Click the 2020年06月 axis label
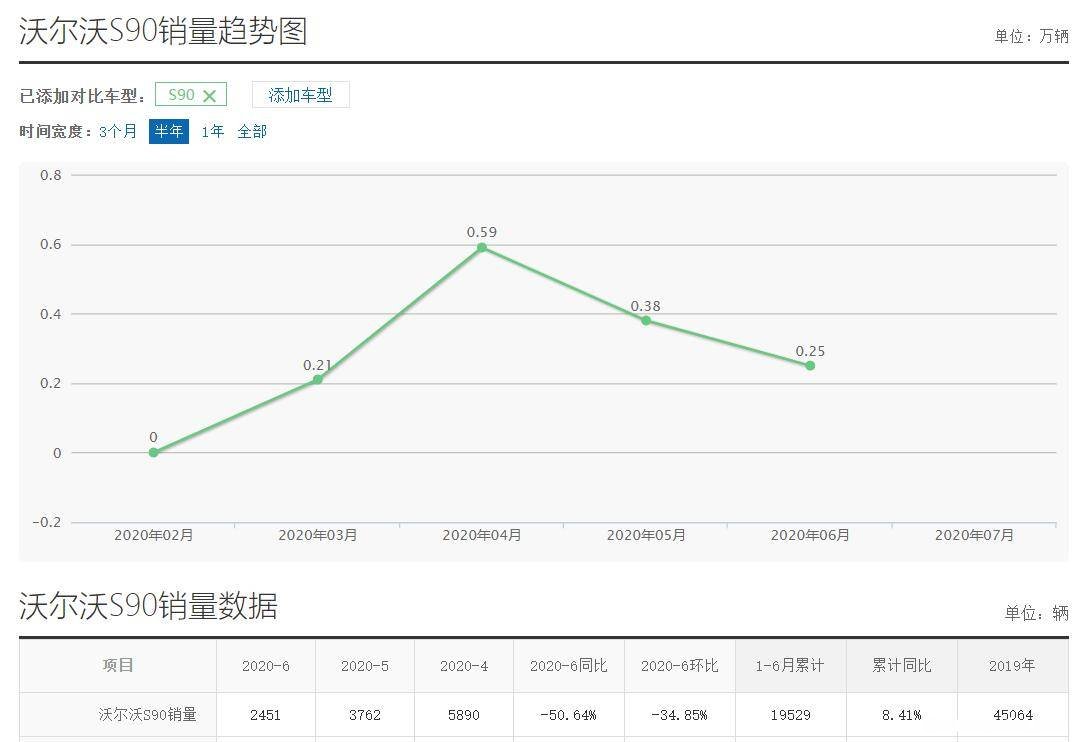This screenshot has height=742, width=1074. coord(810,535)
